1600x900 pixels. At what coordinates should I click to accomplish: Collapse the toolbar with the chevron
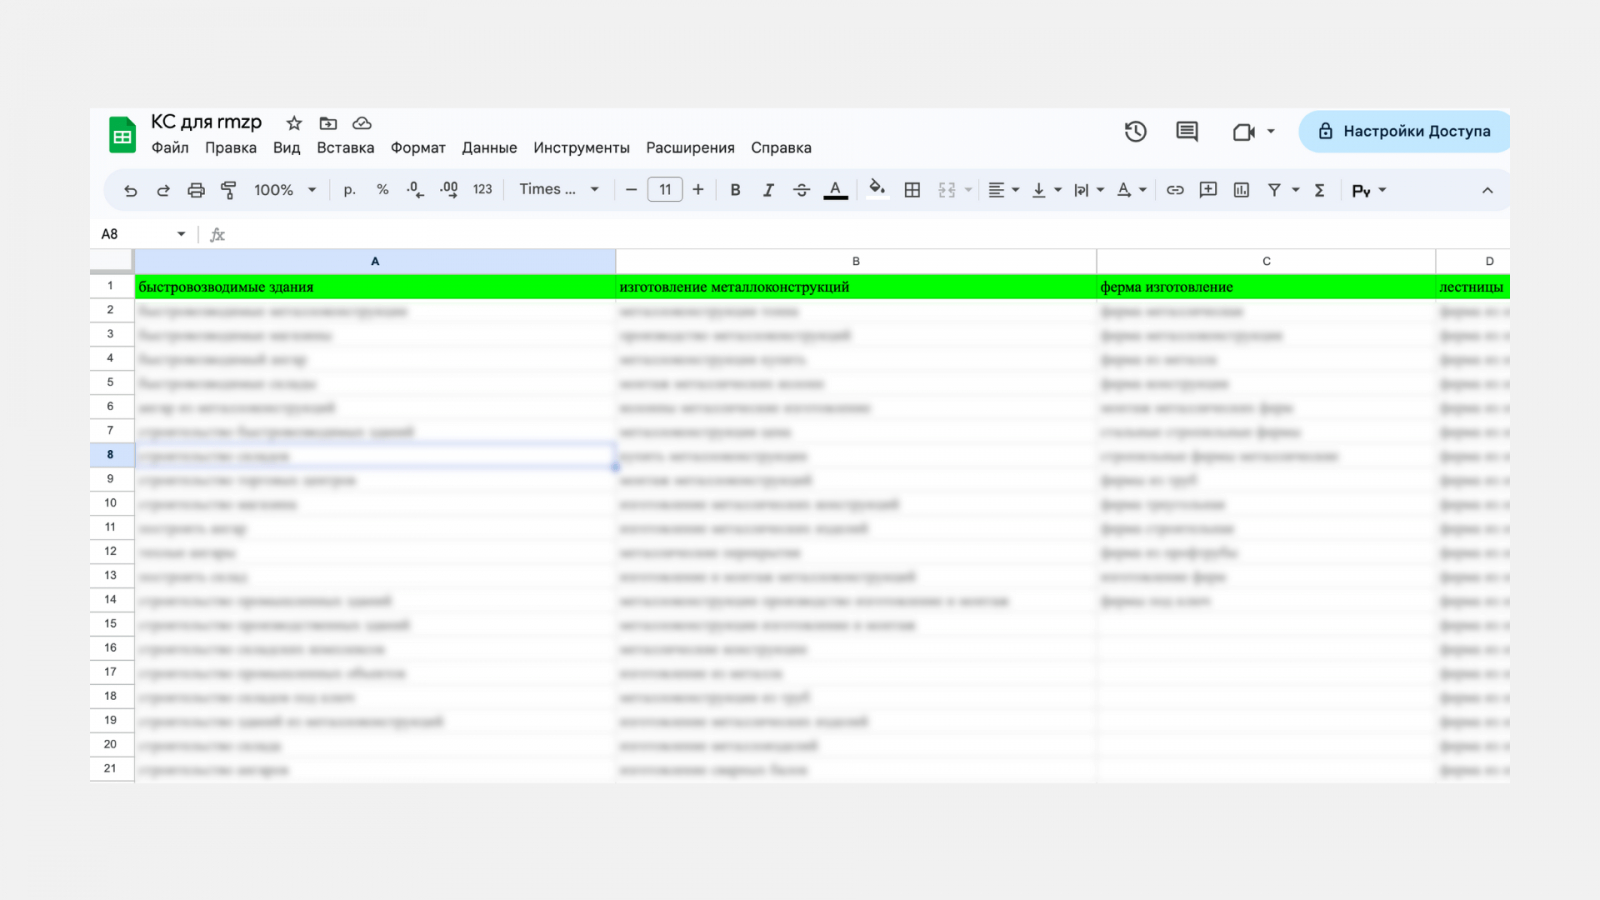(1487, 190)
